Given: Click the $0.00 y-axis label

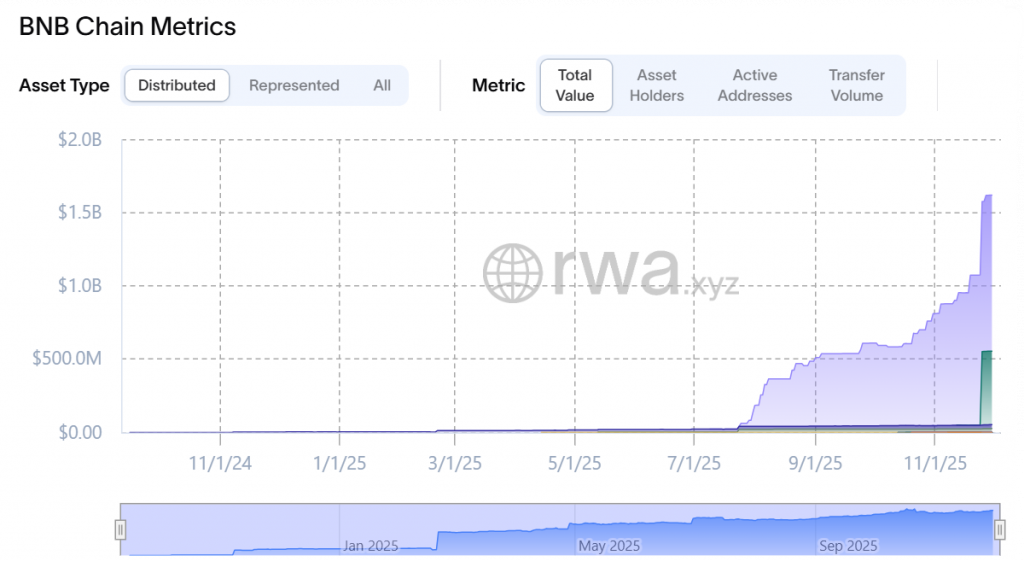Looking at the screenshot, I should (x=80, y=432).
